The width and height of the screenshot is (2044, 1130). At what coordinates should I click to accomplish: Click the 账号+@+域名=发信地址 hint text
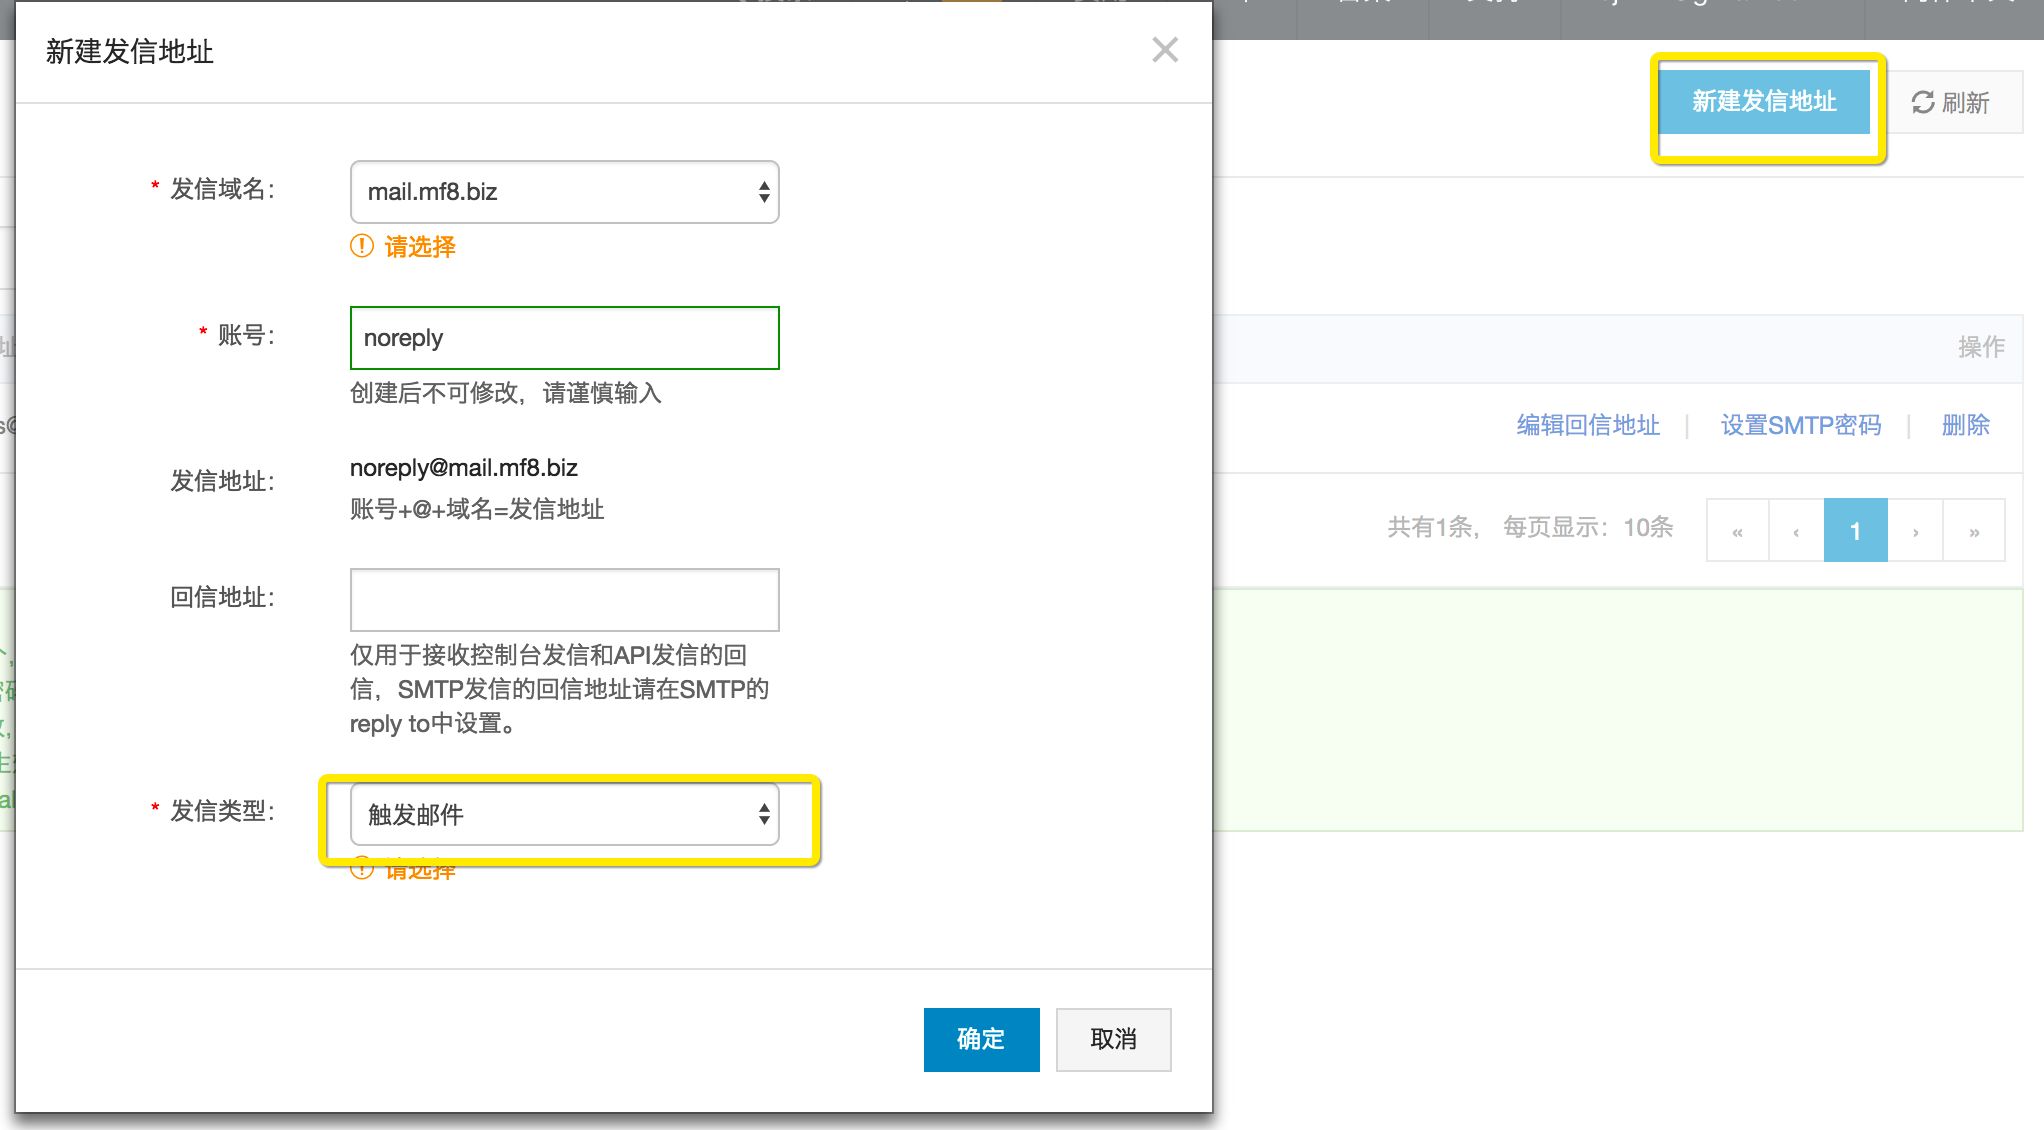[x=477, y=509]
